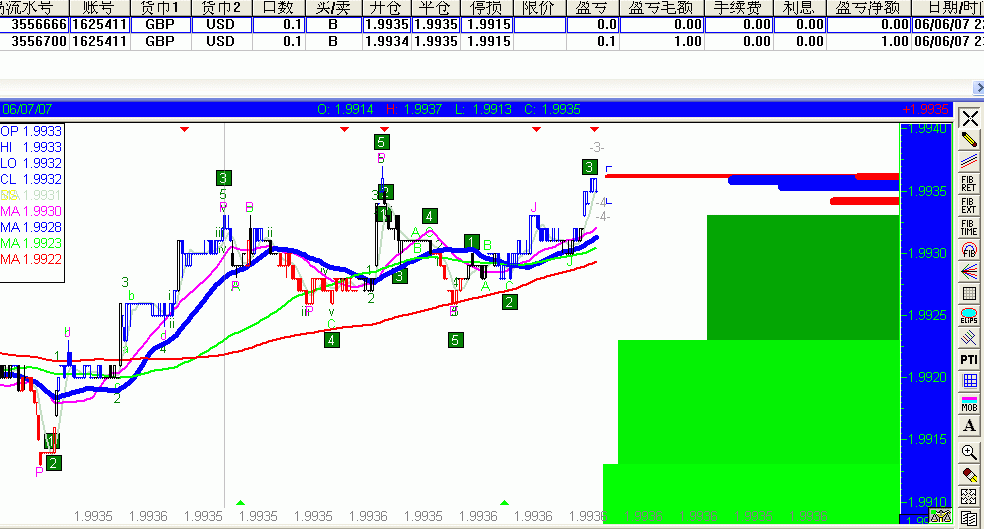The width and height of the screenshot is (984, 529).
Task: Click the +1.9935 red price readout
Action: tap(925, 109)
